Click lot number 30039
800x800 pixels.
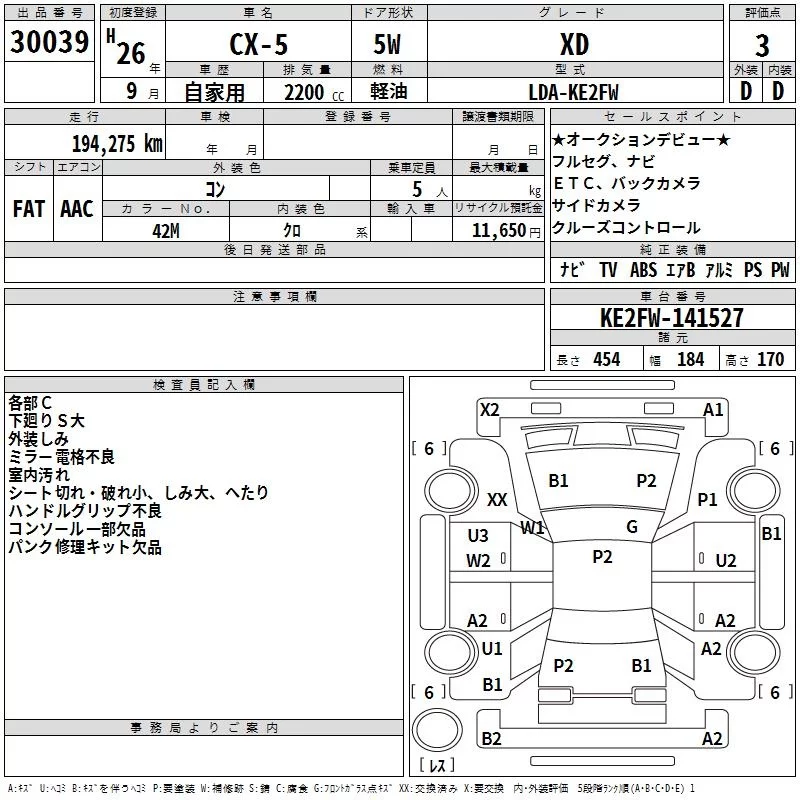[49, 42]
